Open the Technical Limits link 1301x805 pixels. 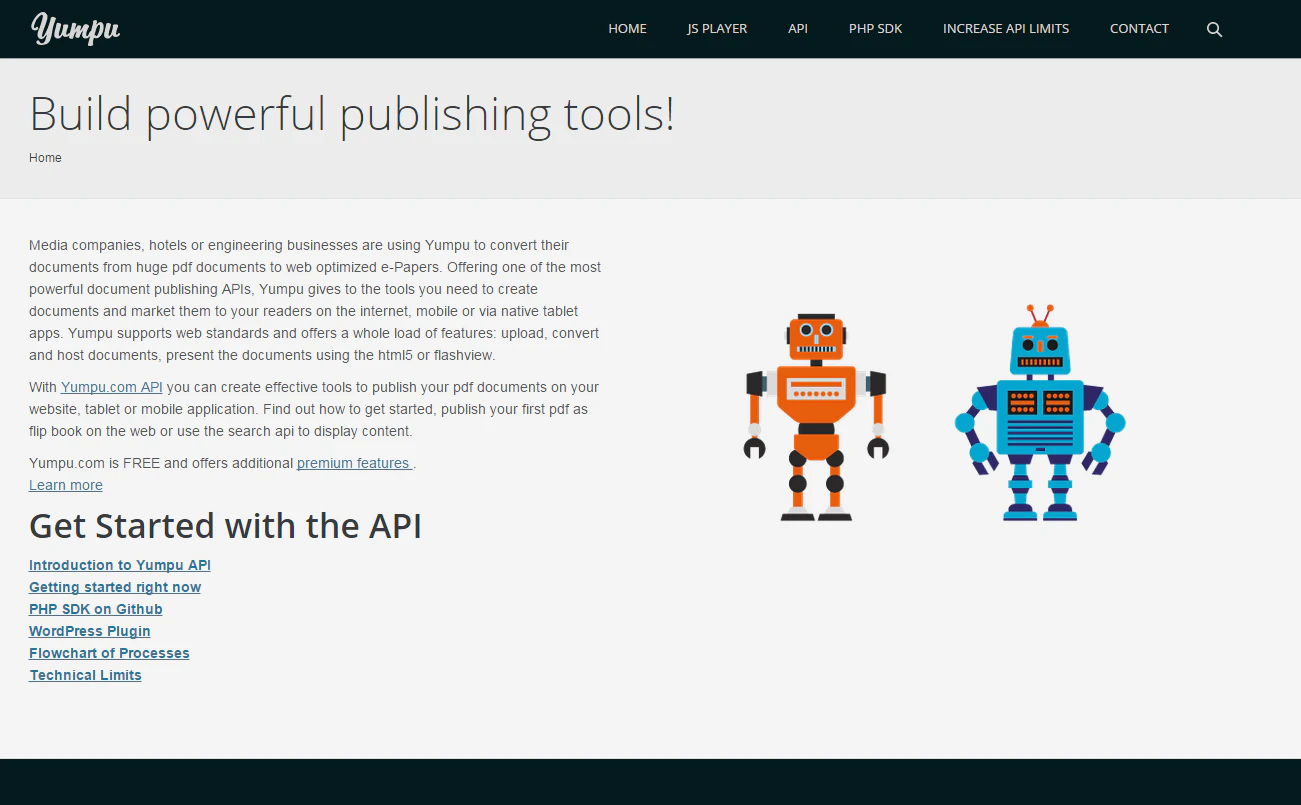coord(85,675)
